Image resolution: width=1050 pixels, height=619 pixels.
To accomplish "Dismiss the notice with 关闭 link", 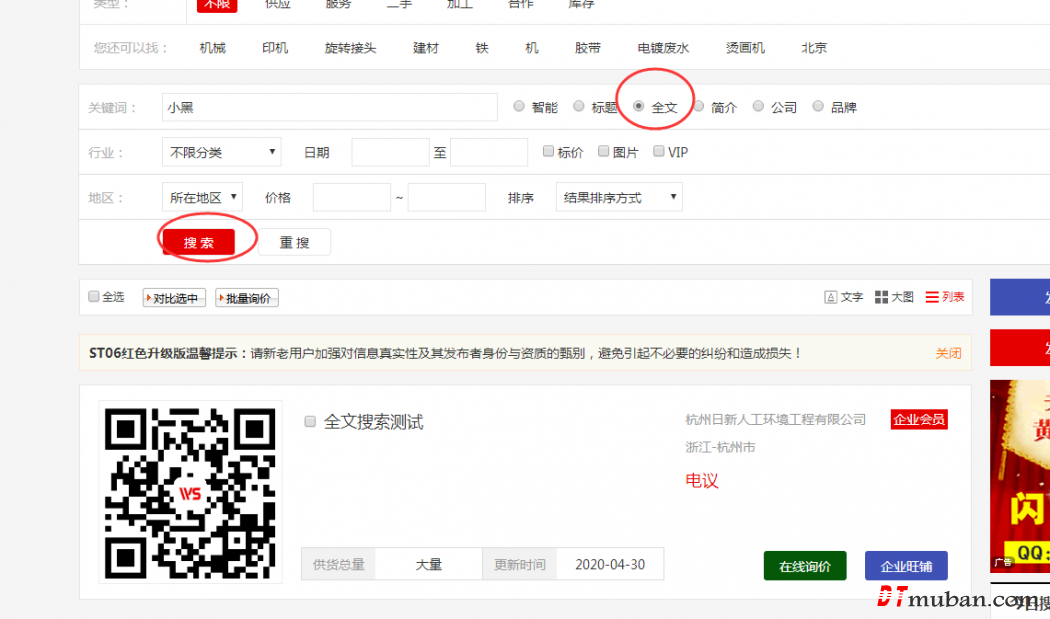I will (x=947, y=353).
